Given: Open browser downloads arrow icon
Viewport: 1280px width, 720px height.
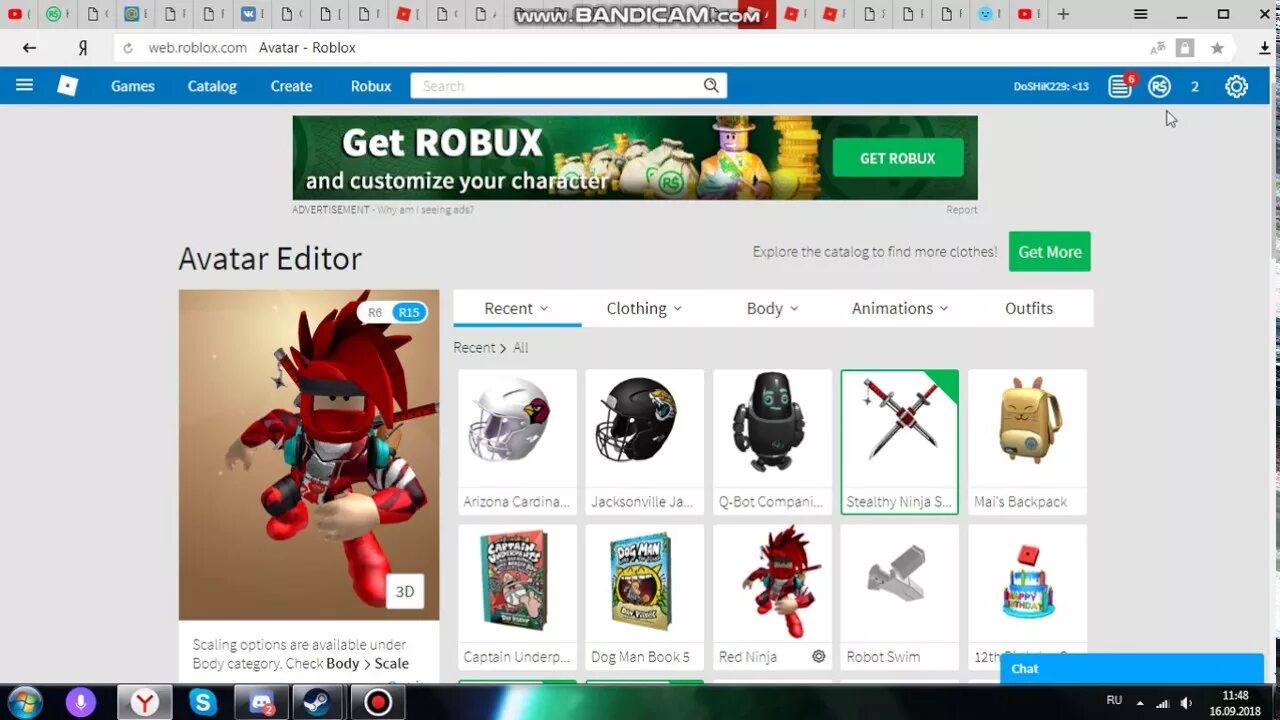Looking at the screenshot, I should (1265, 48).
